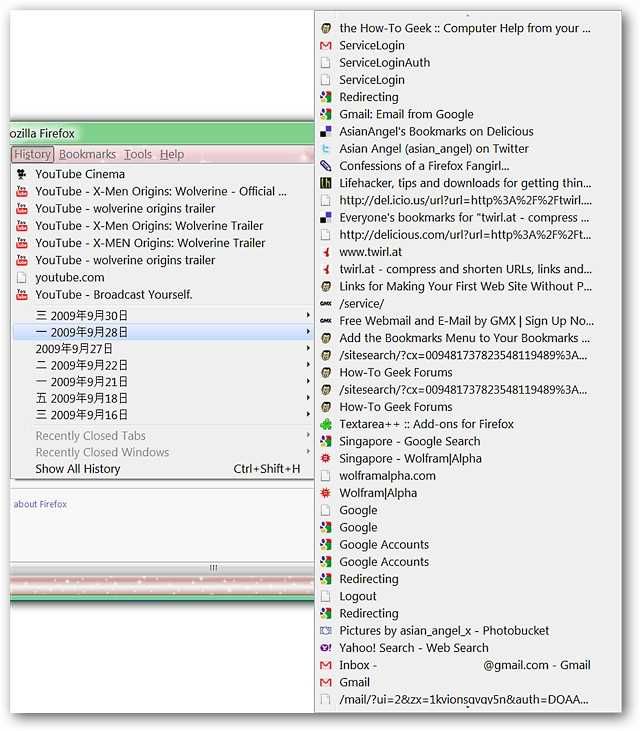Click scroll-up arrow atop history submenu

click(468, 15)
